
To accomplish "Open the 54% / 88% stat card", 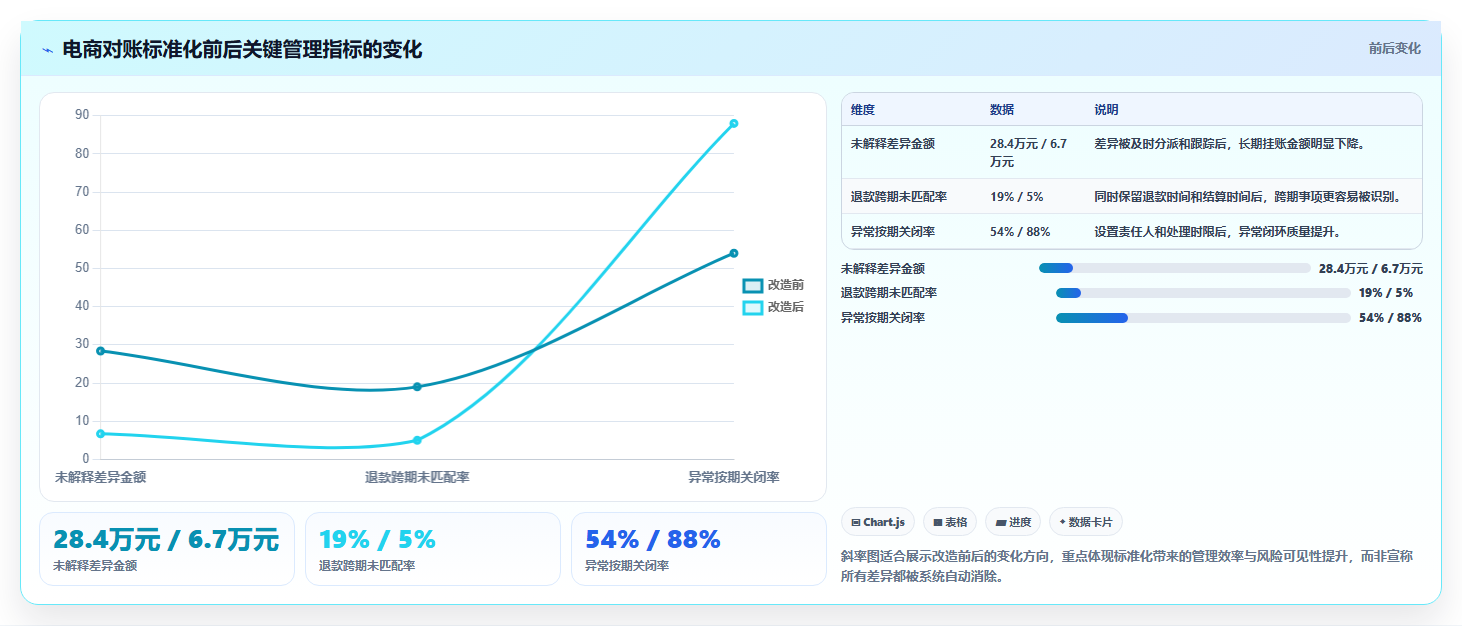I will (x=699, y=549).
